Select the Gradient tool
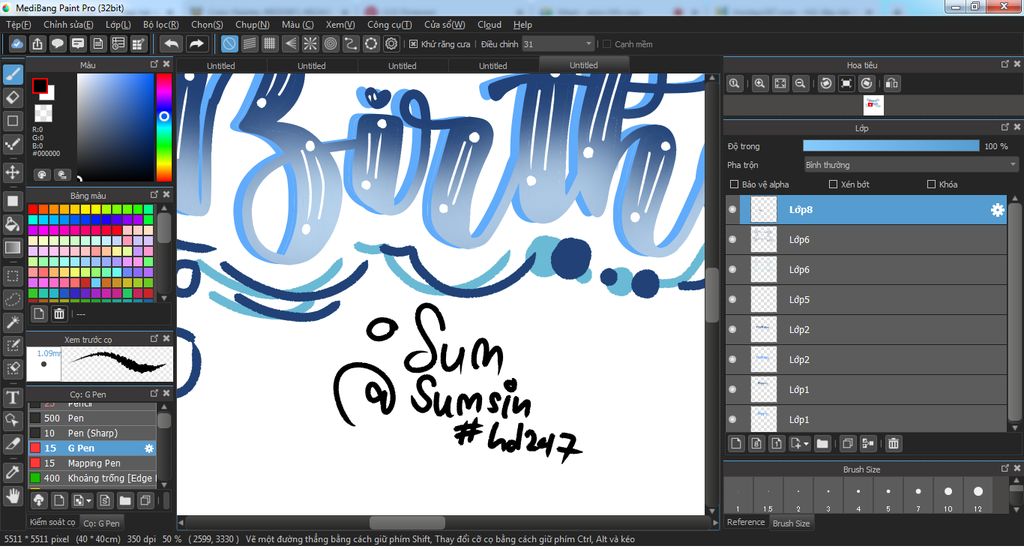The width and height of the screenshot is (1024, 549). pos(12,247)
